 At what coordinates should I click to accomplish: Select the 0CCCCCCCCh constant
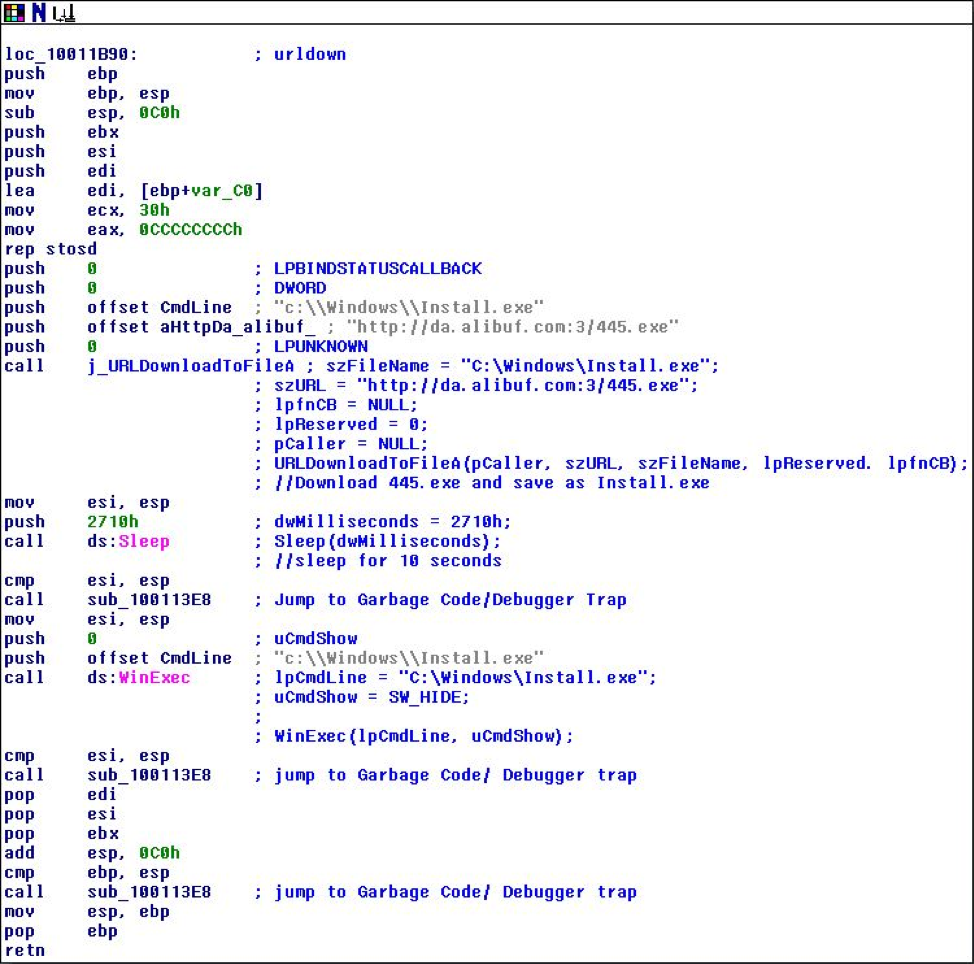click(x=190, y=230)
